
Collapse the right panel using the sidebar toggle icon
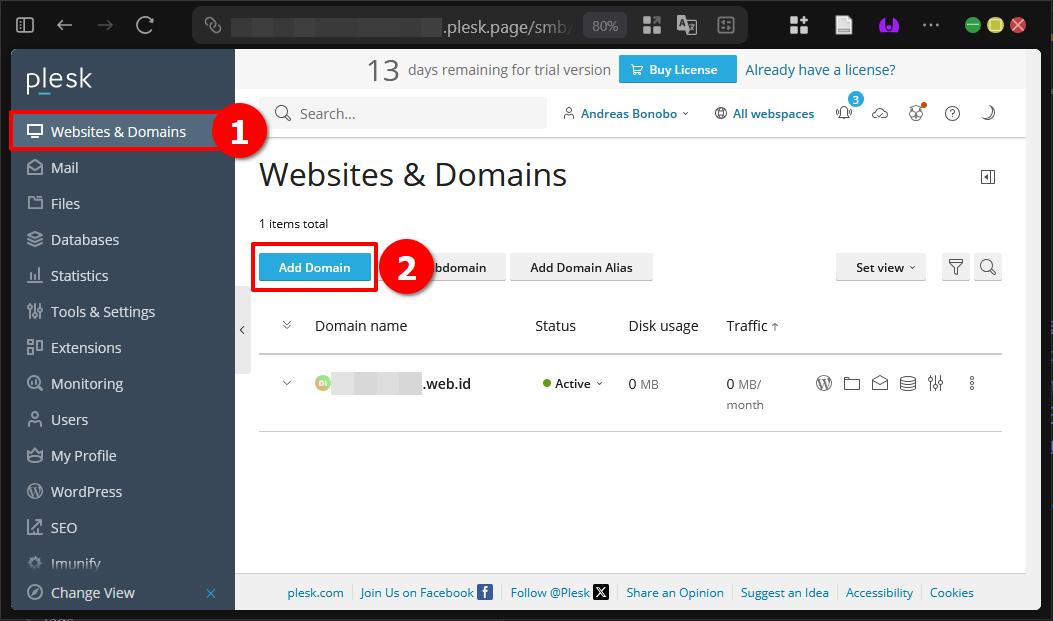click(x=987, y=176)
